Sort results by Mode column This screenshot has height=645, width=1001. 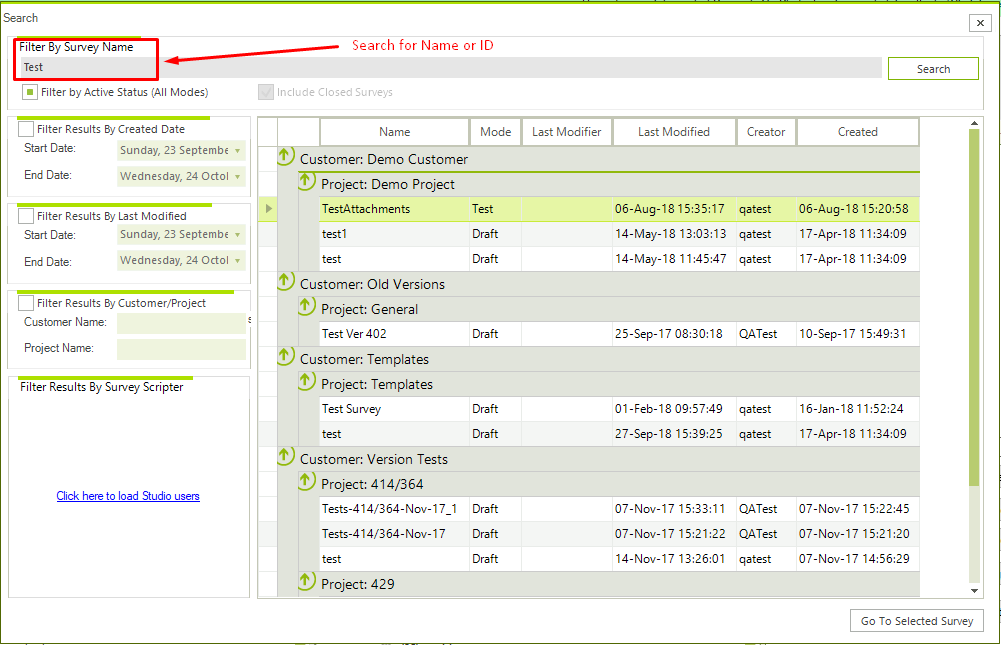coord(495,132)
